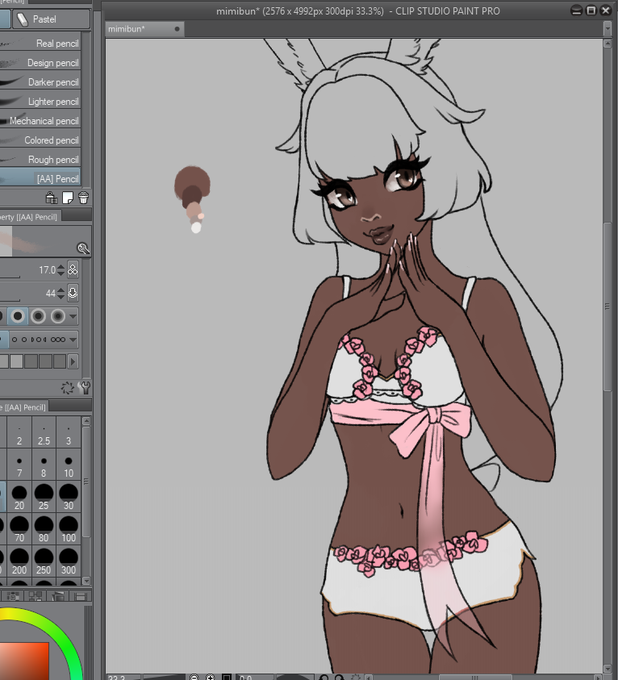Choose brush size preset 30

68,498
